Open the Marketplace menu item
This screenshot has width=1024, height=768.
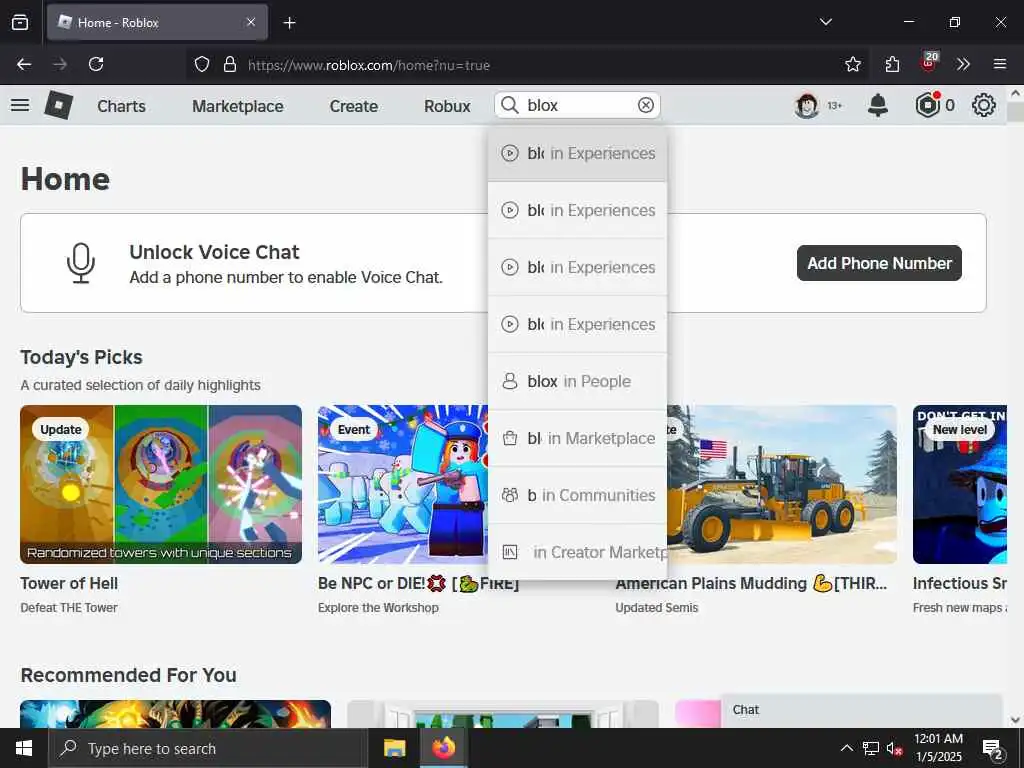coord(238,106)
